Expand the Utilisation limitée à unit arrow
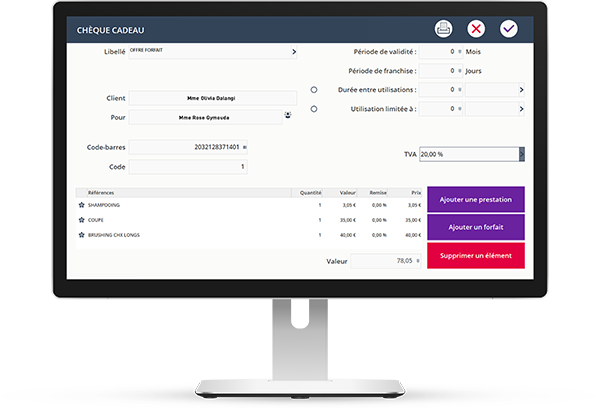This screenshot has height=408, width=600. click(521, 108)
